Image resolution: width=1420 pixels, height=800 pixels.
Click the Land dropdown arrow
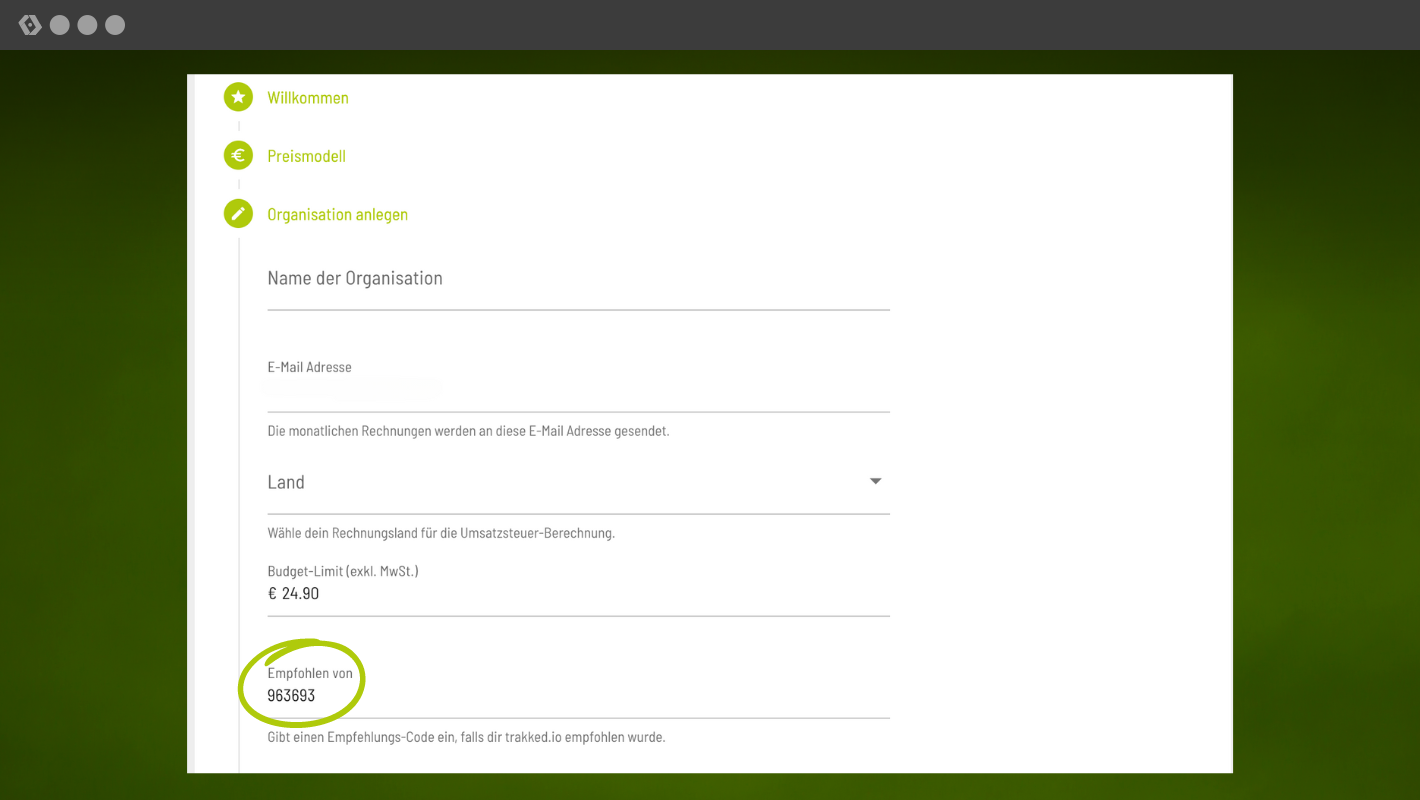coord(875,482)
